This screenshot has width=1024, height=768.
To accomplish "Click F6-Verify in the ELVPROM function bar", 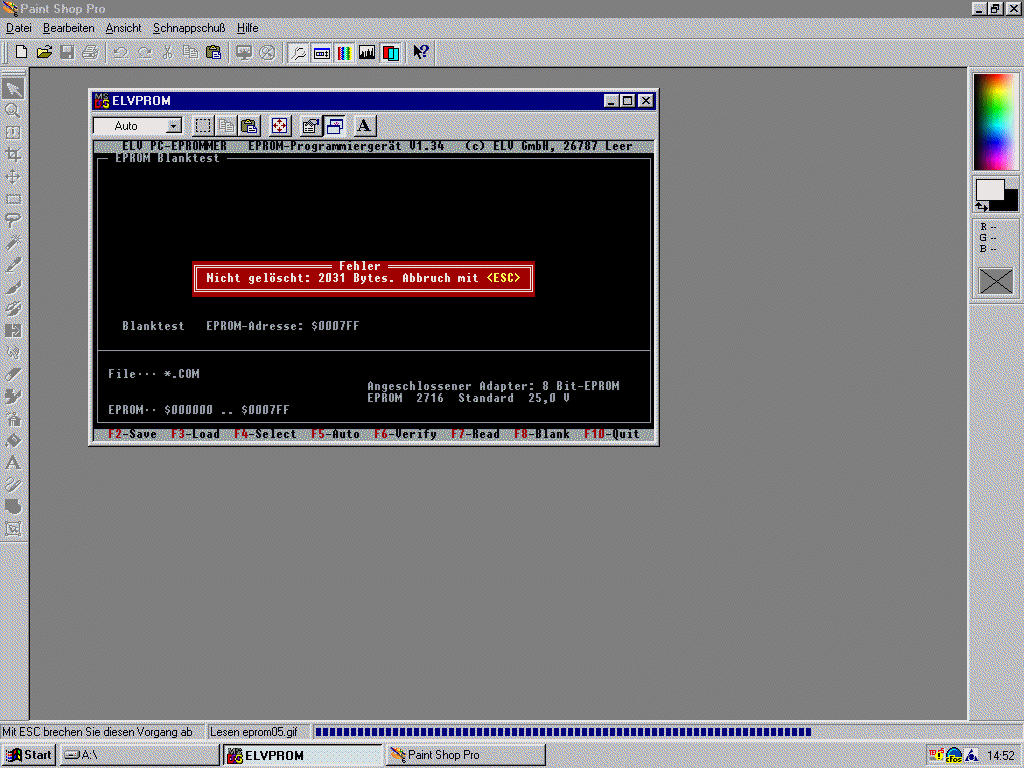I will point(405,434).
